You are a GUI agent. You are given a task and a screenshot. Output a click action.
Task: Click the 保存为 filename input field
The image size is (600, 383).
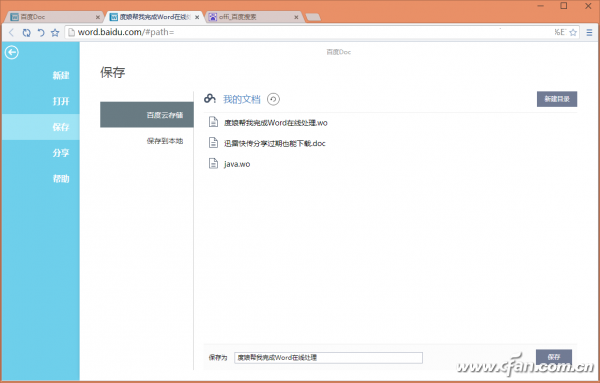pos(328,358)
